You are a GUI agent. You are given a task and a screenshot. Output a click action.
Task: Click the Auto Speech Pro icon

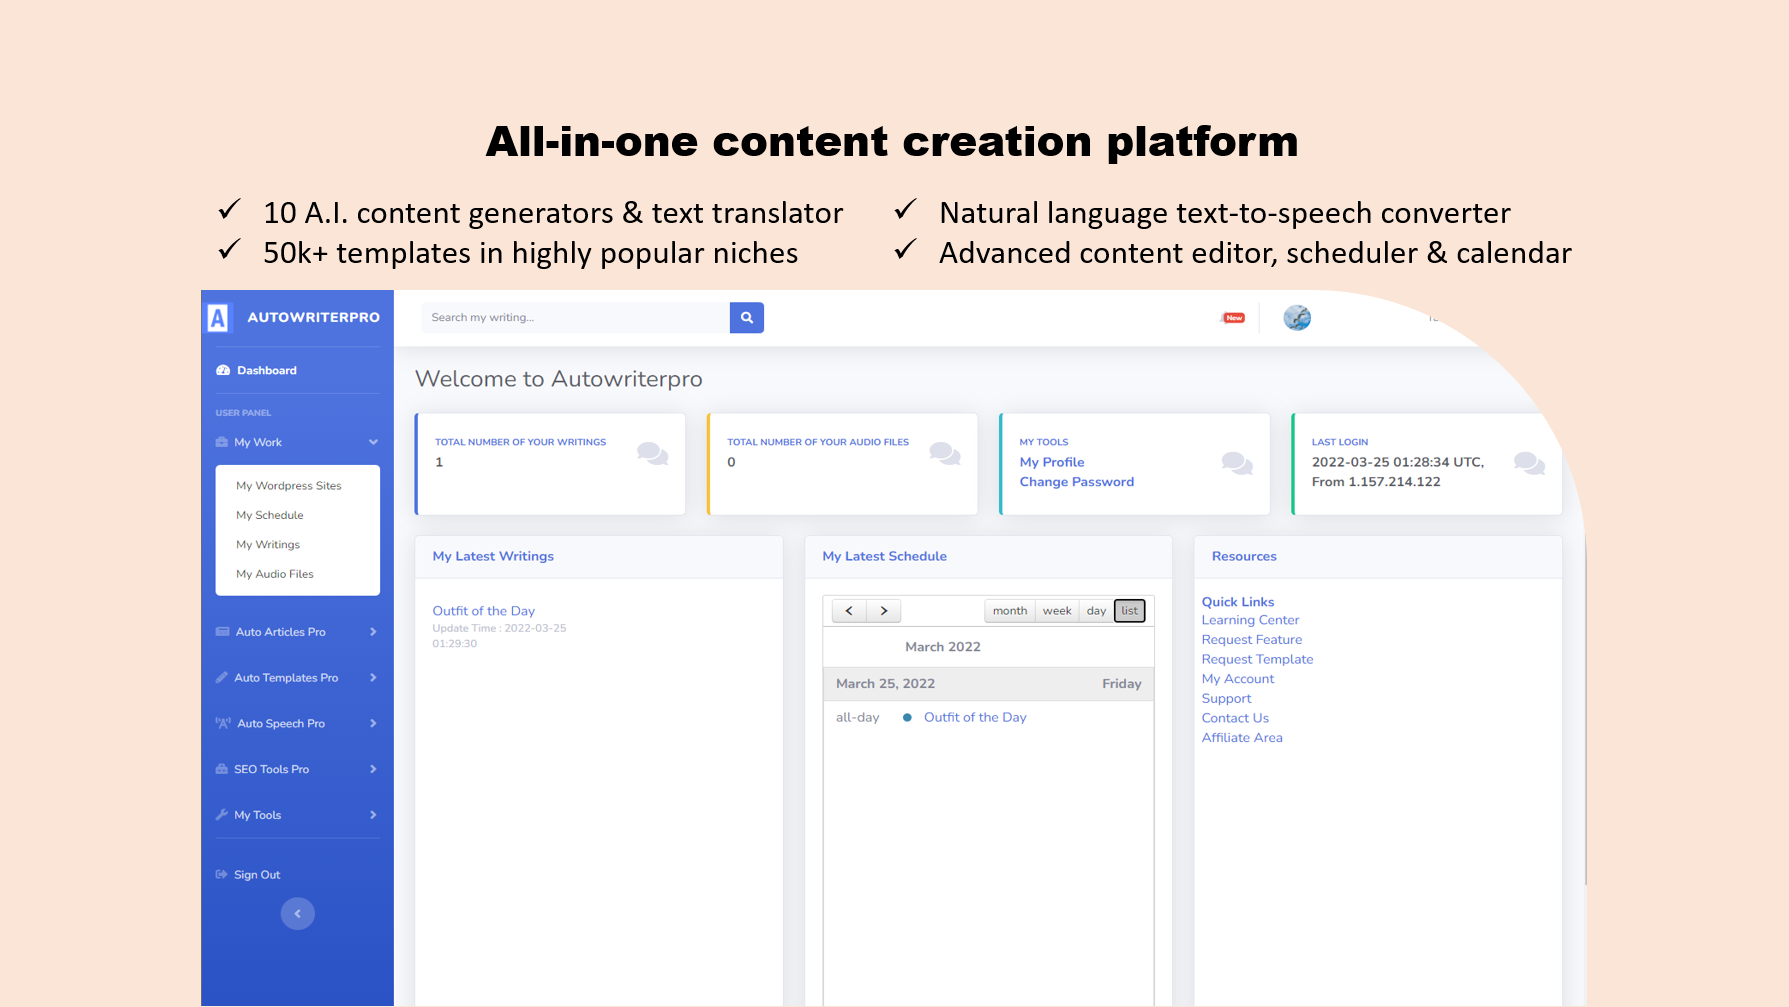223,723
